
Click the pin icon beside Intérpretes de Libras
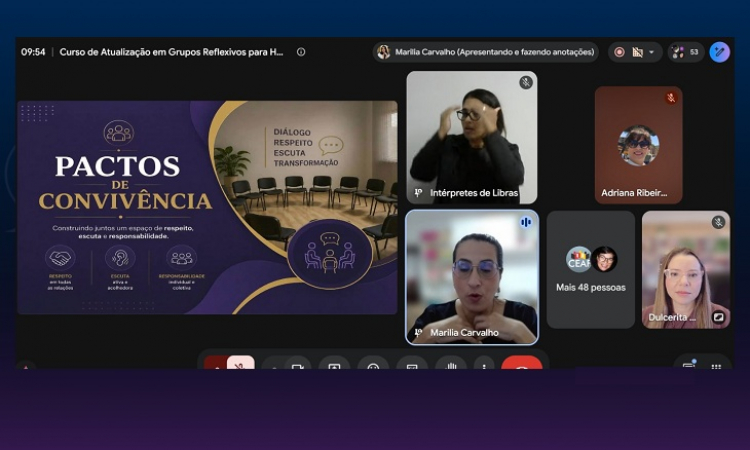418,192
